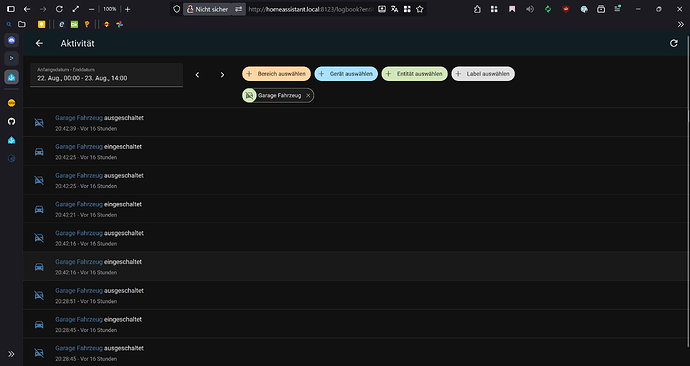Go to the previous date range
Image resolution: width=690 pixels, height=366 pixels.
198,75
